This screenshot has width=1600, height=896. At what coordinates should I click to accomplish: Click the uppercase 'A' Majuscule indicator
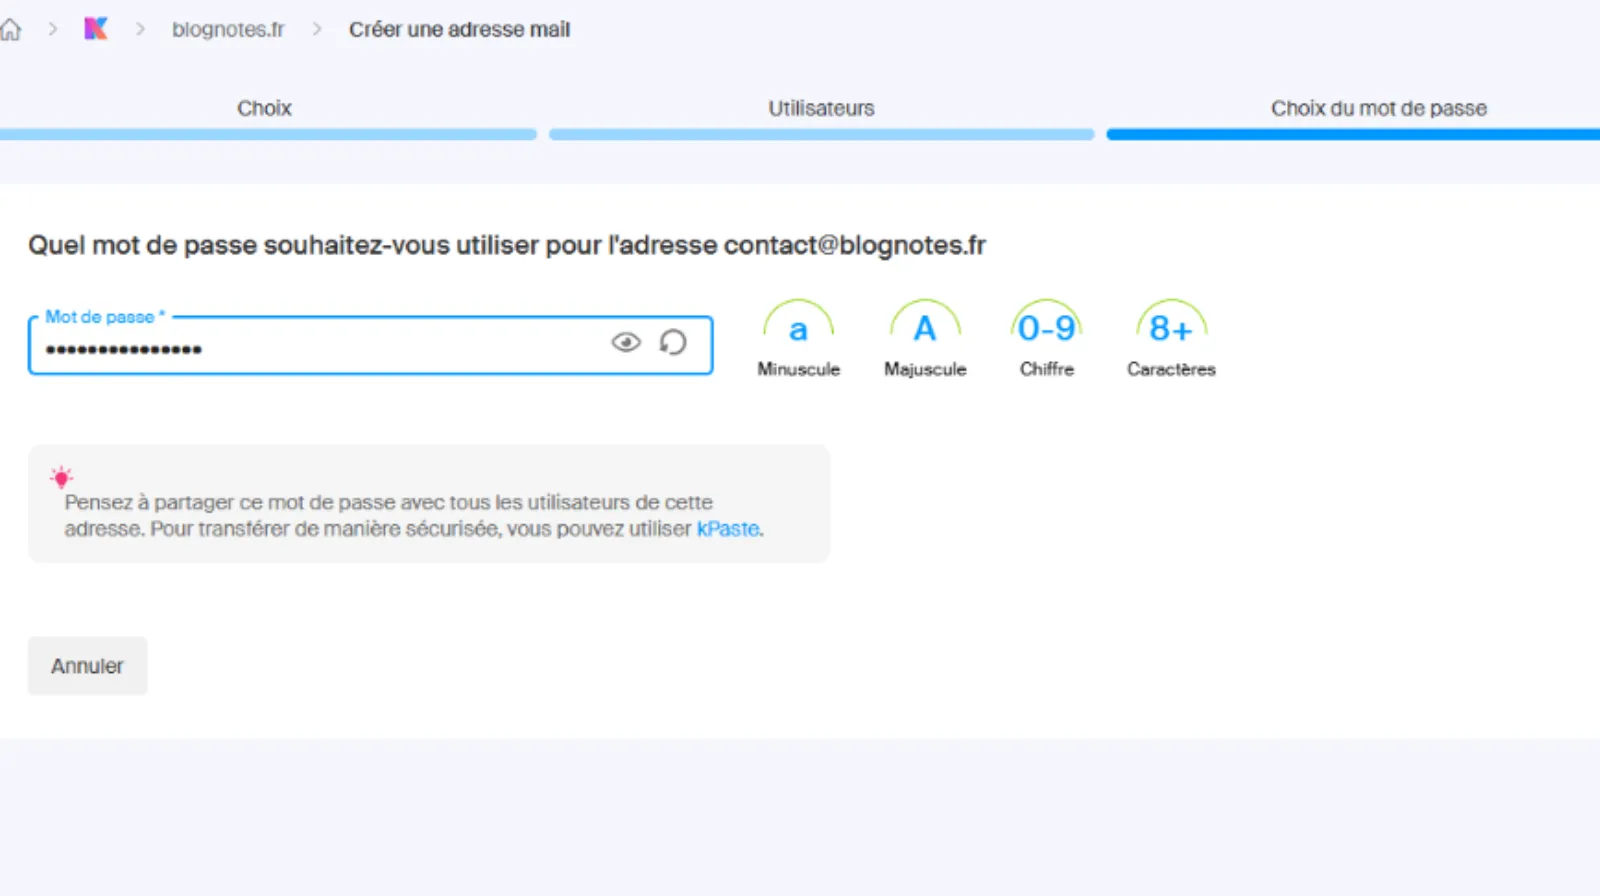925,330
